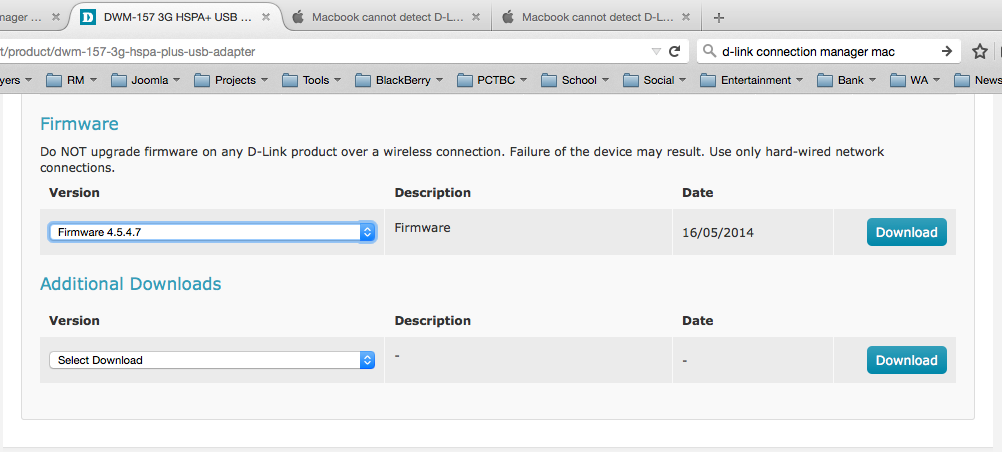Open the URL history dropdown arrow
Viewport: 1002px width, 452px height.
(x=656, y=51)
